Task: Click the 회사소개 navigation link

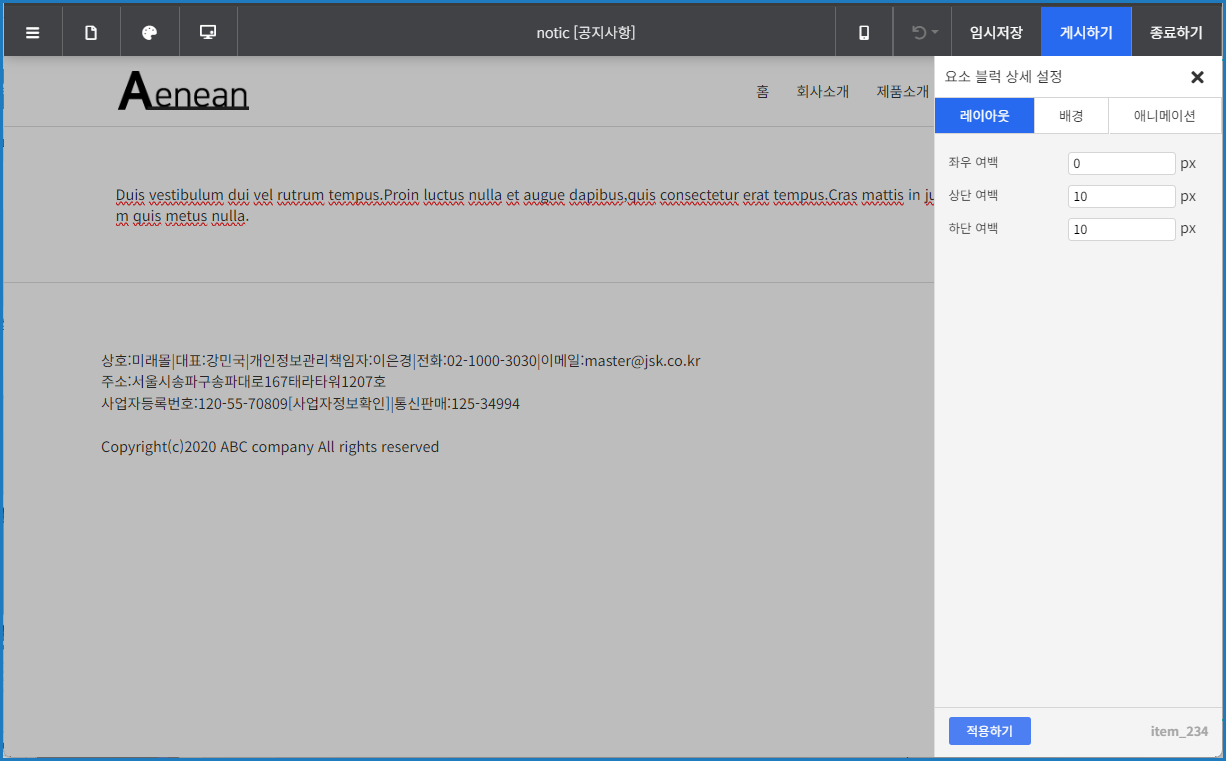Action: [822, 91]
